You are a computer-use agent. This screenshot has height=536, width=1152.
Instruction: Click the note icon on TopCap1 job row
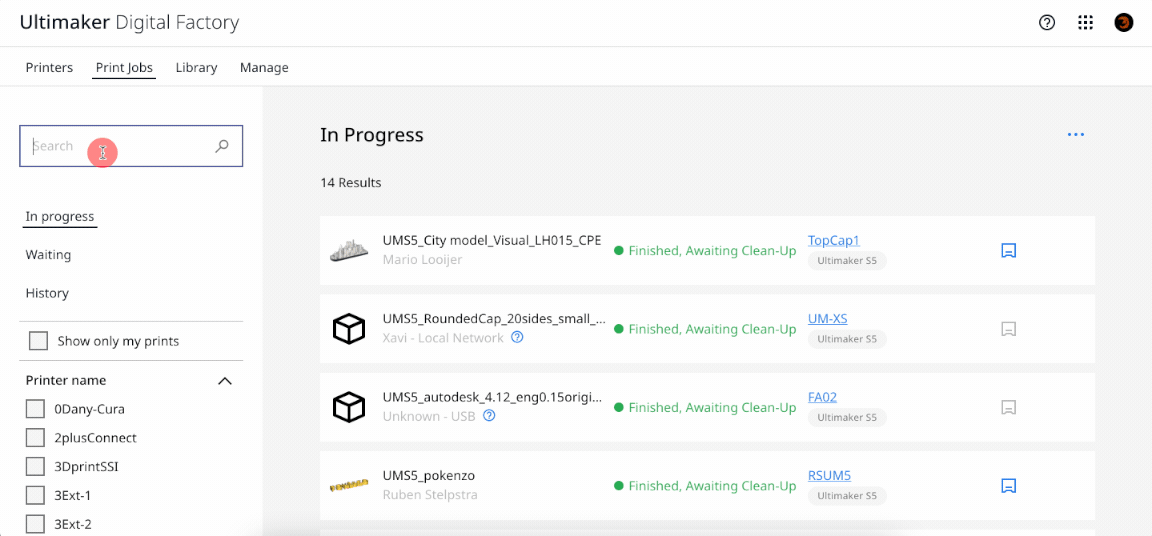(1009, 251)
